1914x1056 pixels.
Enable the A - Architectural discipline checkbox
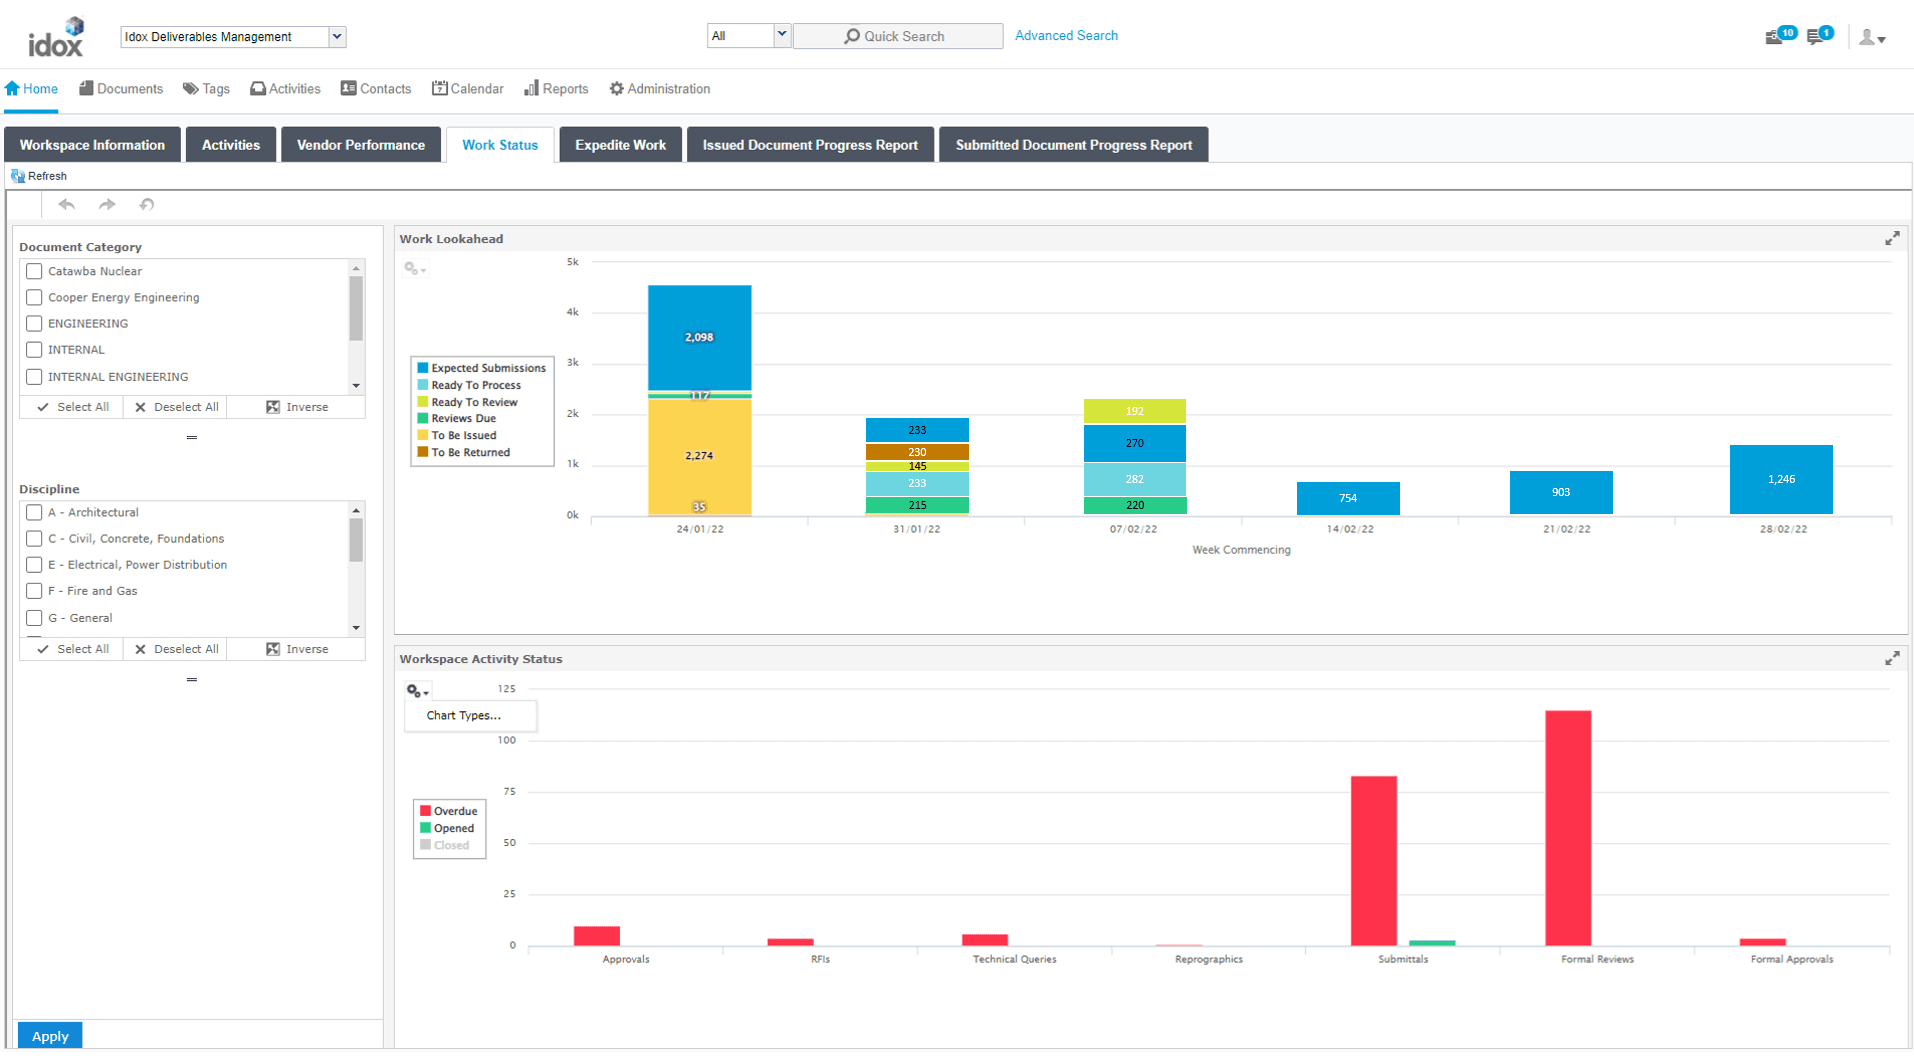point(34,513)
